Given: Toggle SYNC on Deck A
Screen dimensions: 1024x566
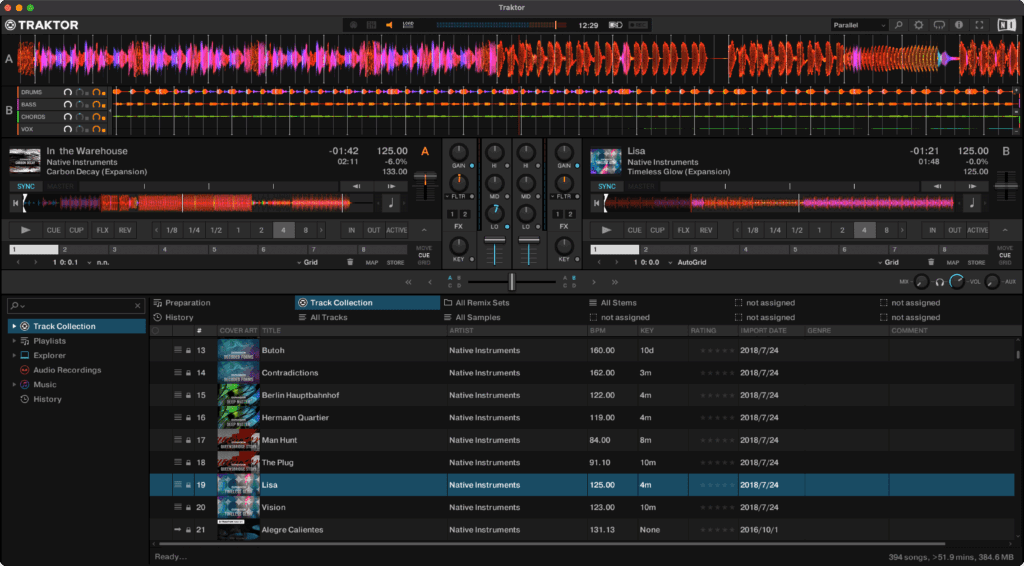Looking at the screenshot, I should click(x=24, y=186).
